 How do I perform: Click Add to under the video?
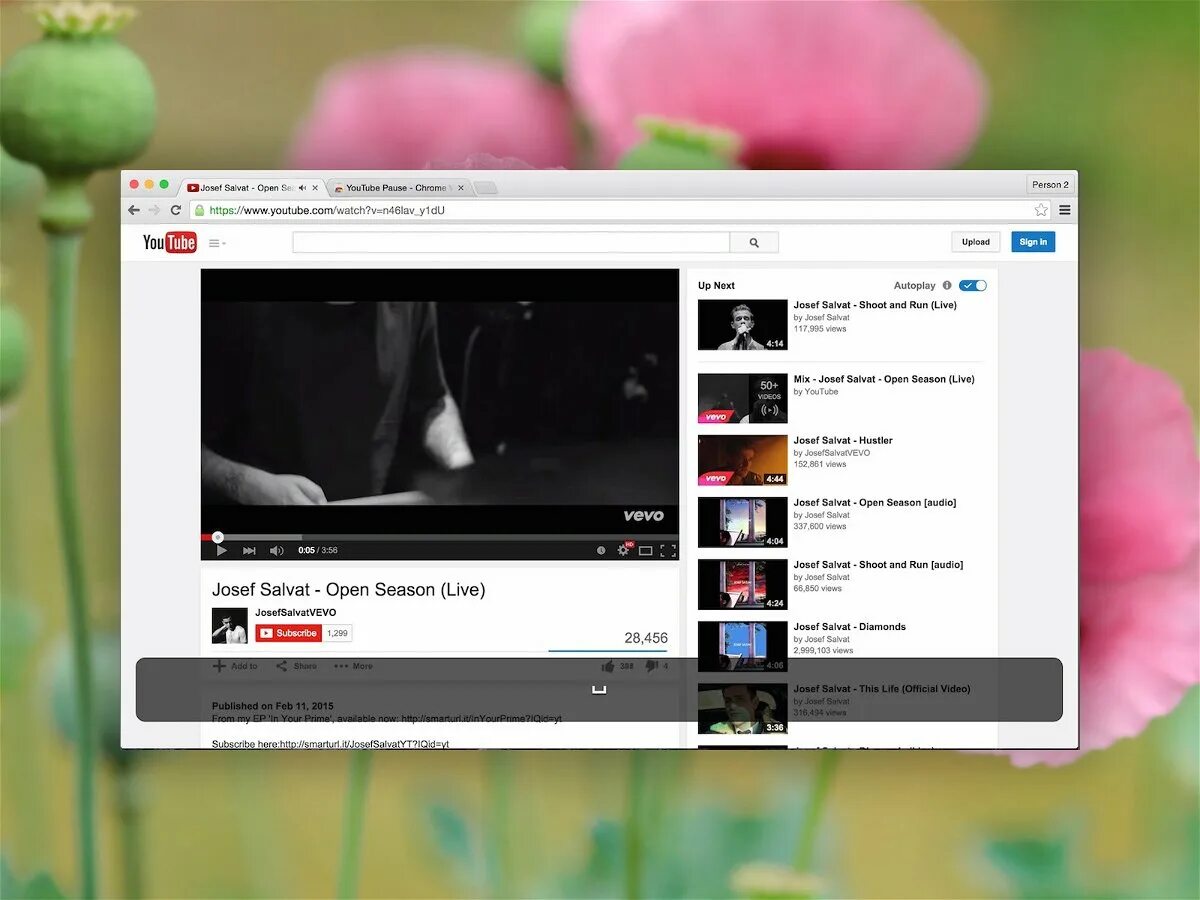pos(235,666)
